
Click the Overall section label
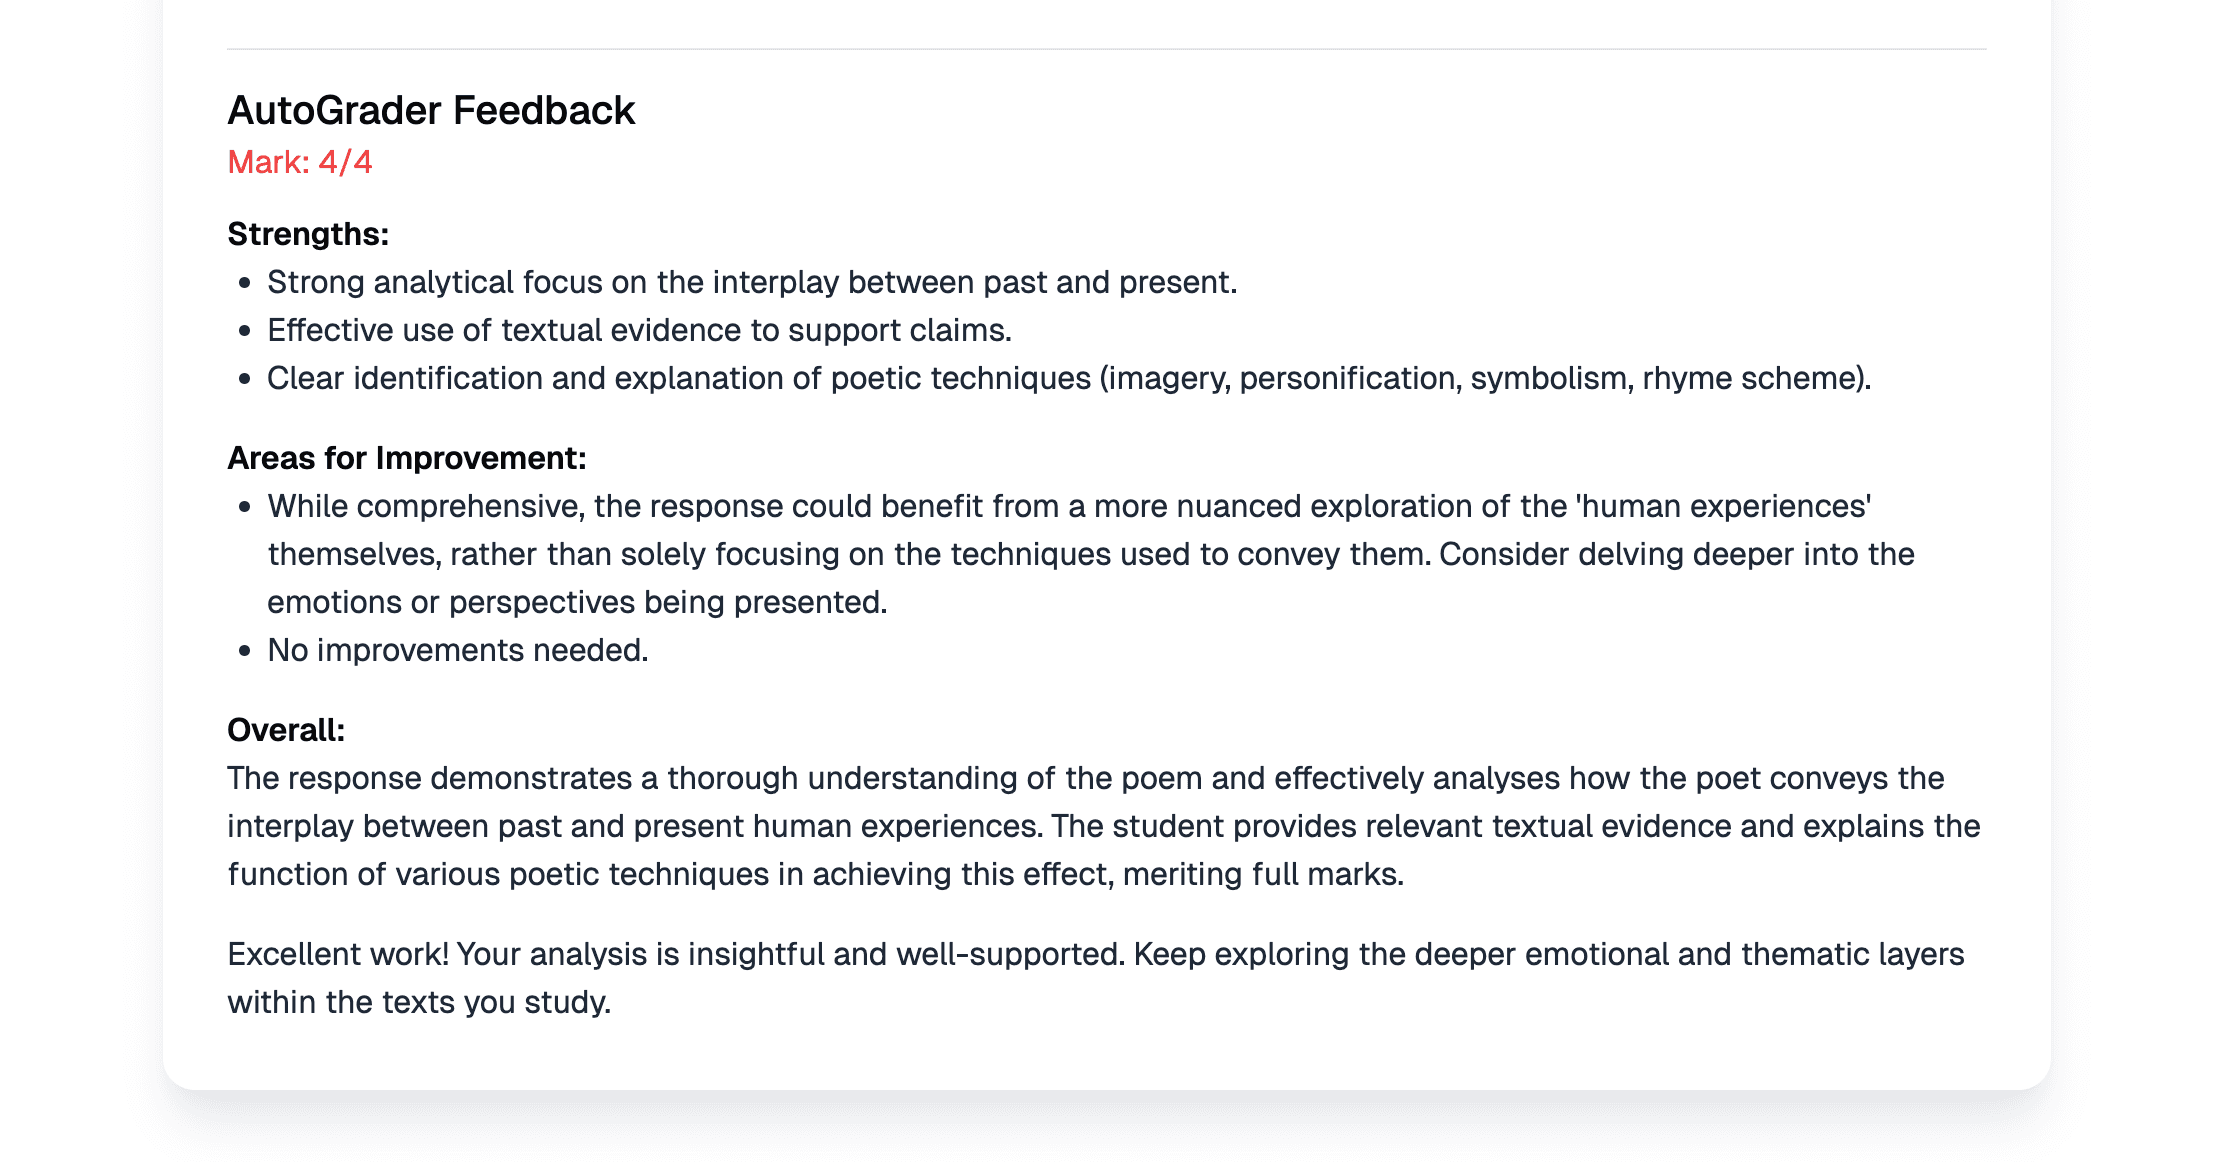tap(286, 730)
